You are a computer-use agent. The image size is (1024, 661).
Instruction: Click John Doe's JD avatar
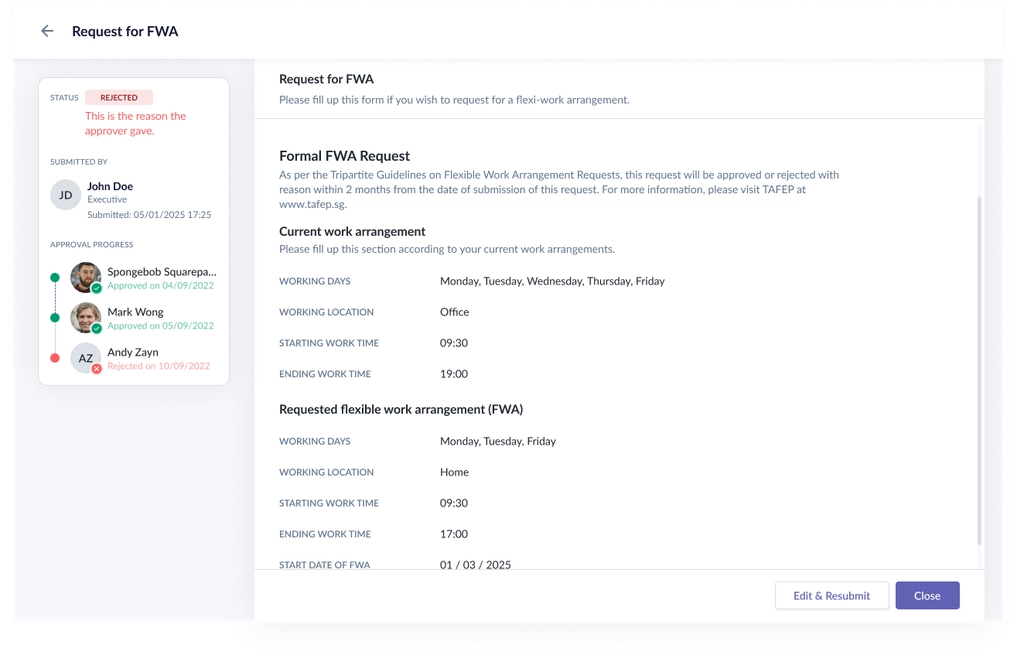(x=65, y=195)
